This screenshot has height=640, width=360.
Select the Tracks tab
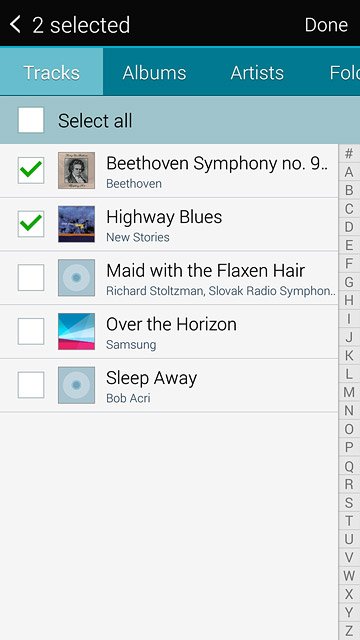(x=51, y=72)
